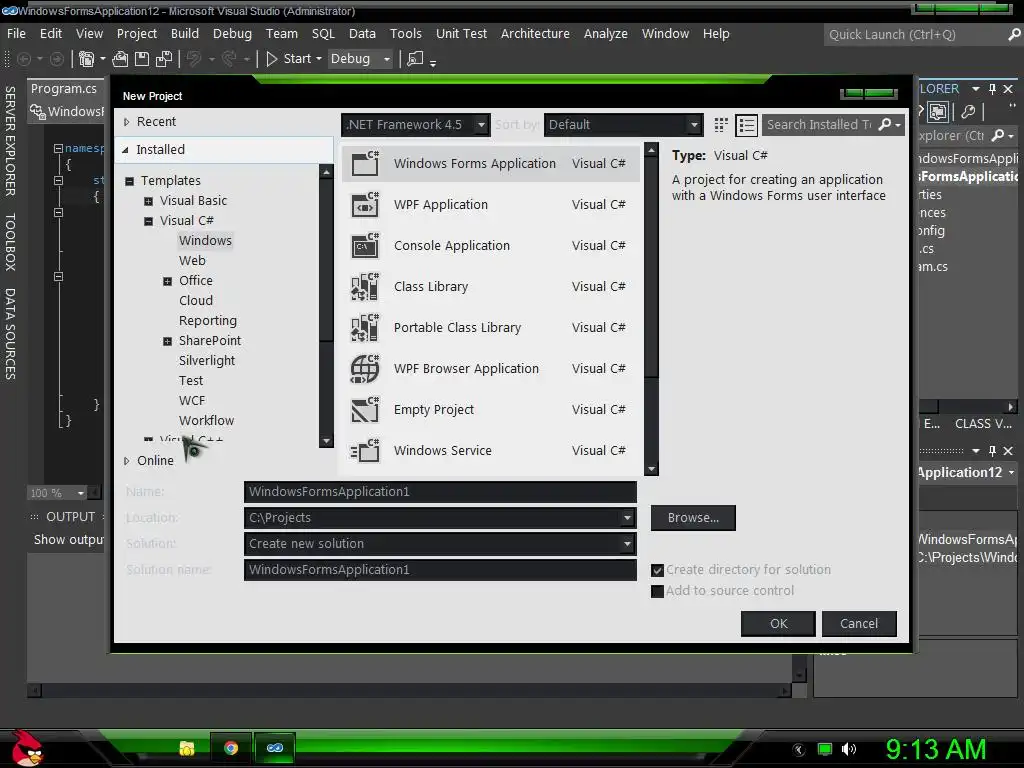The height and width of the screenshot is (768, 1024).
Task: Click Quick Launch search magnifier icon
Action: click(1014, 35)
